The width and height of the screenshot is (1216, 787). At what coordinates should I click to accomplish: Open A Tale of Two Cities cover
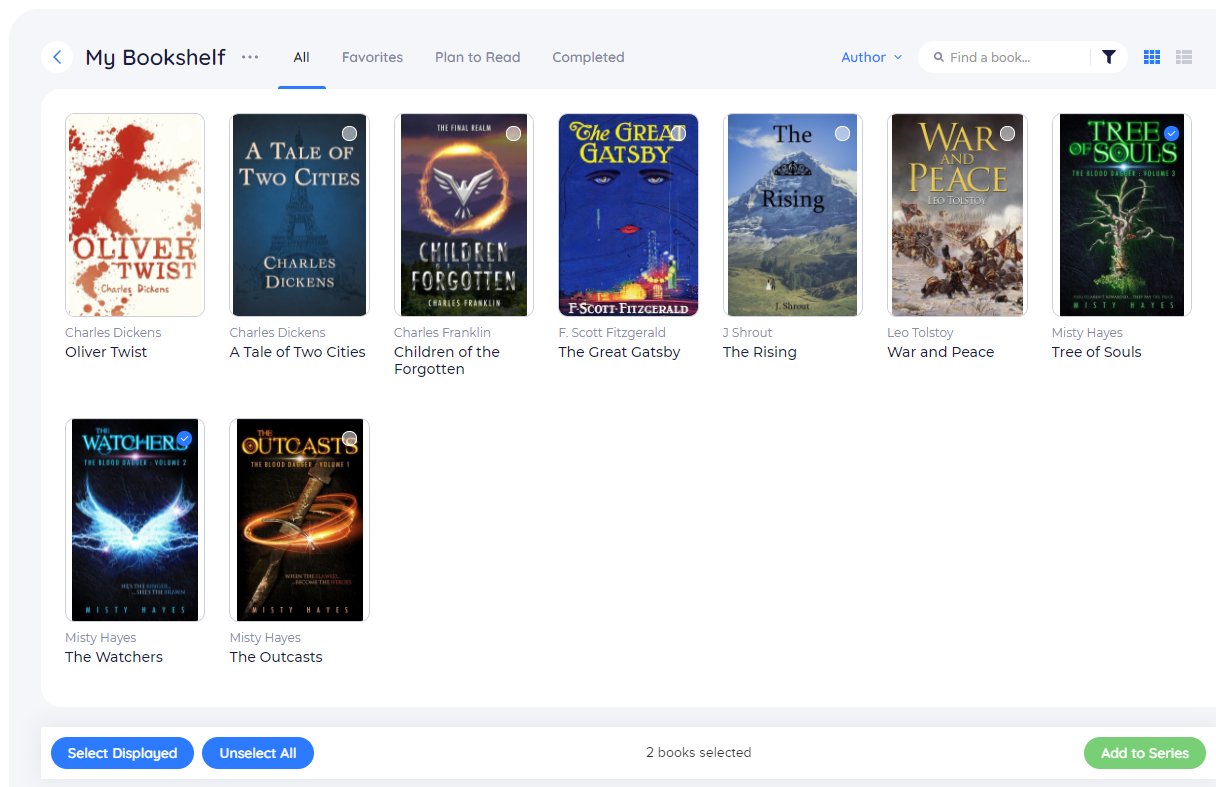(299, 215)
